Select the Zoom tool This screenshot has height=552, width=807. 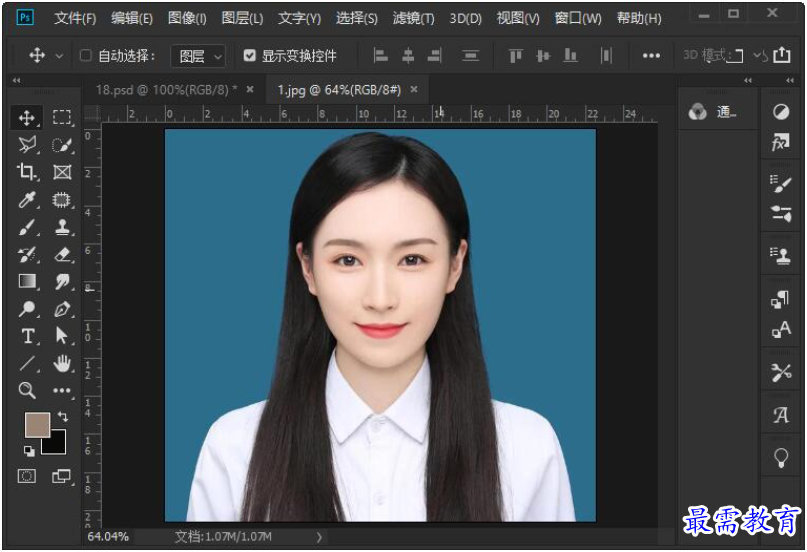(27, 390)
